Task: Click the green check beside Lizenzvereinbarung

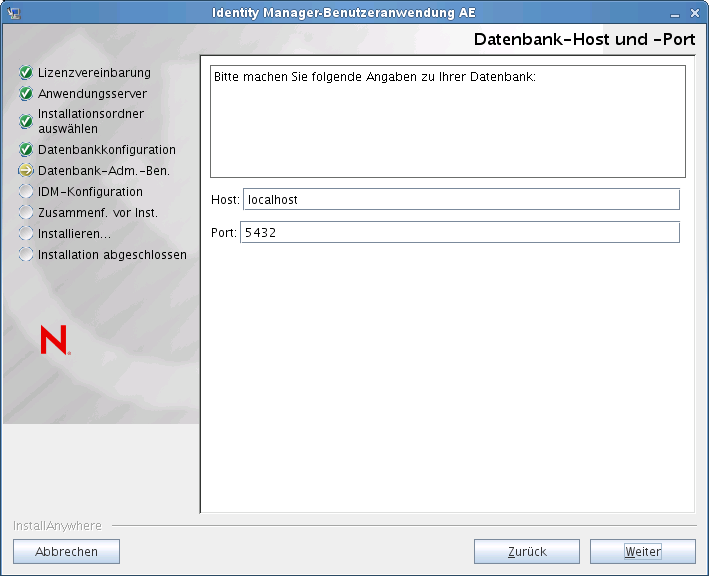Action: tap(26, 72)
